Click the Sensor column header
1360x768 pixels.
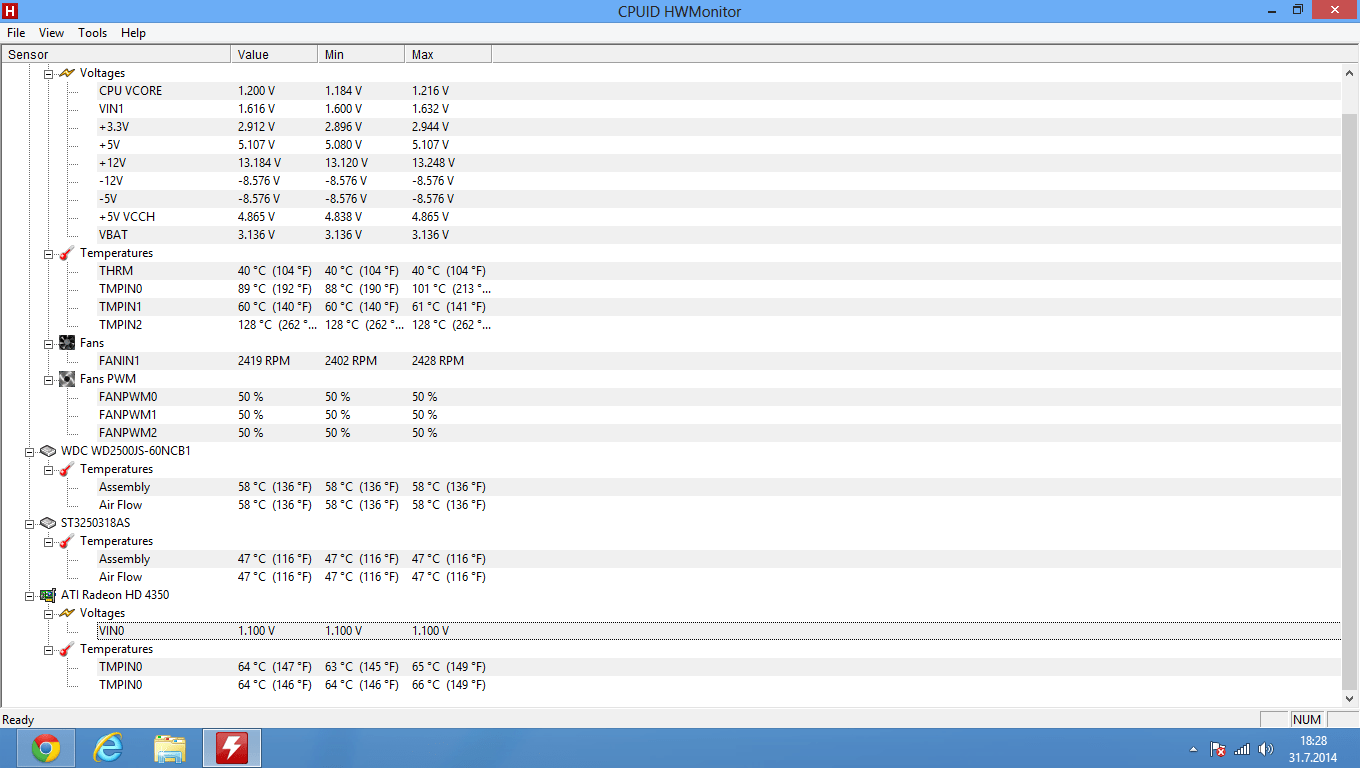pos(117,55)
